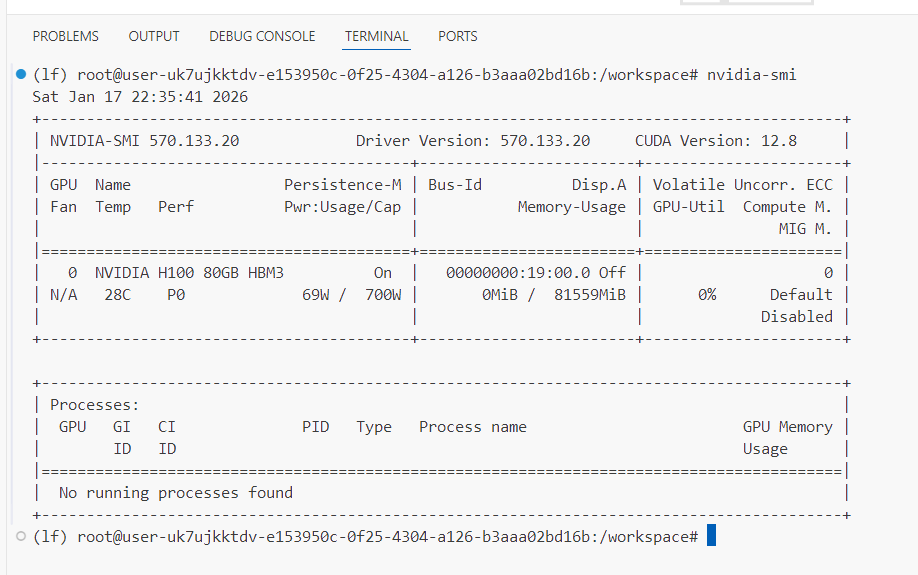The width and height of the screenshot is (918, 575).
Task: Click the last prompt's '/workspace#' text
Action: coord(649,537)
